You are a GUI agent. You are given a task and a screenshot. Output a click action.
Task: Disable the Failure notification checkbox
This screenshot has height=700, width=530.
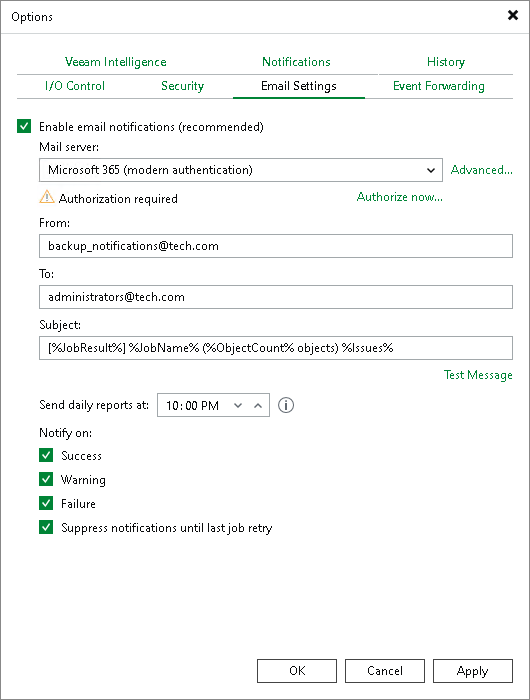tap(46, 503)
